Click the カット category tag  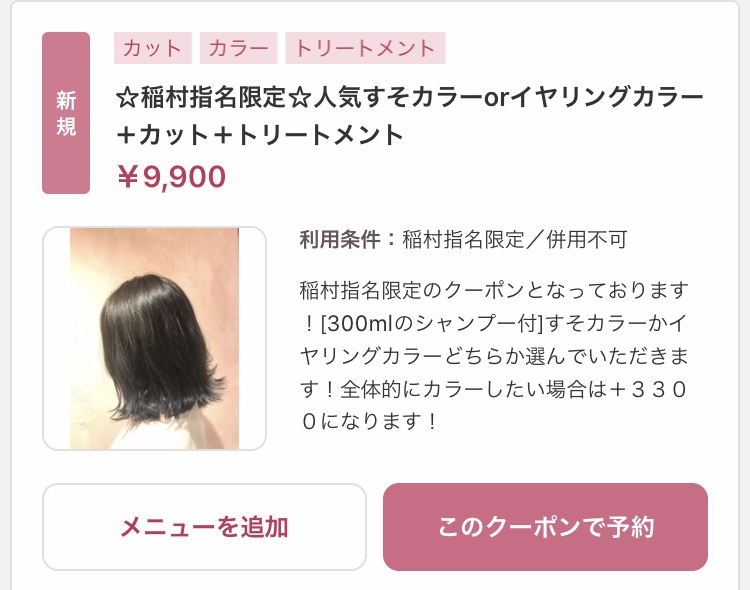coord(153,48)
